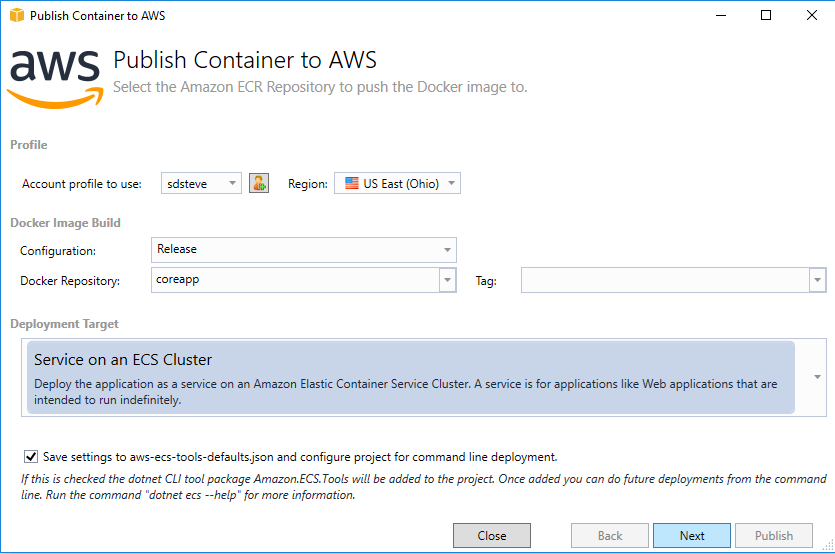835x554 pixels.
Task: Select Service on an ECS Cluster option
Action: click(411, 377)
